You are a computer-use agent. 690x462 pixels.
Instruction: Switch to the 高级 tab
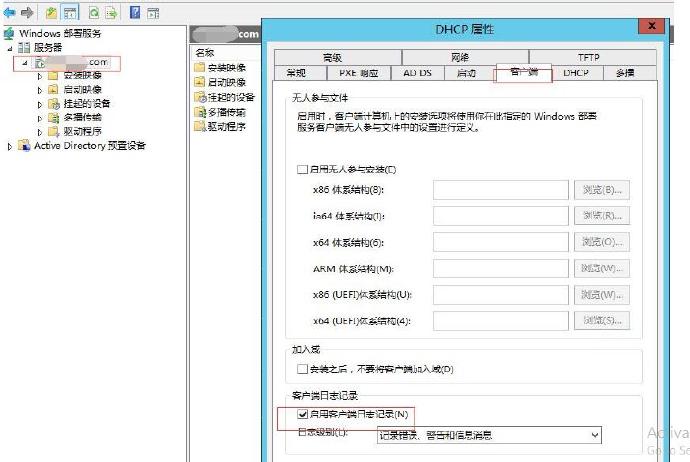[338, 58]
